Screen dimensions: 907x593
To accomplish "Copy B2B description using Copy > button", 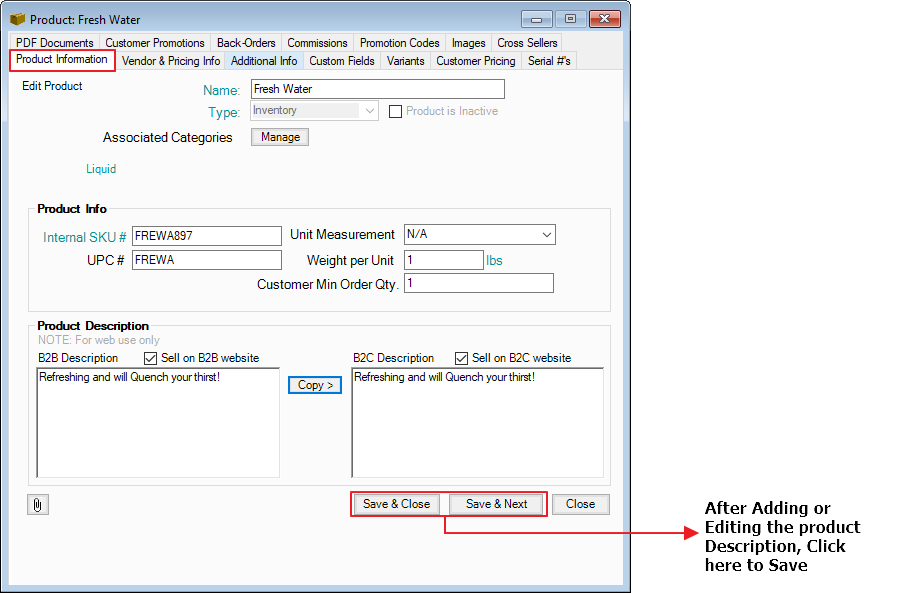I will (315, 385).
